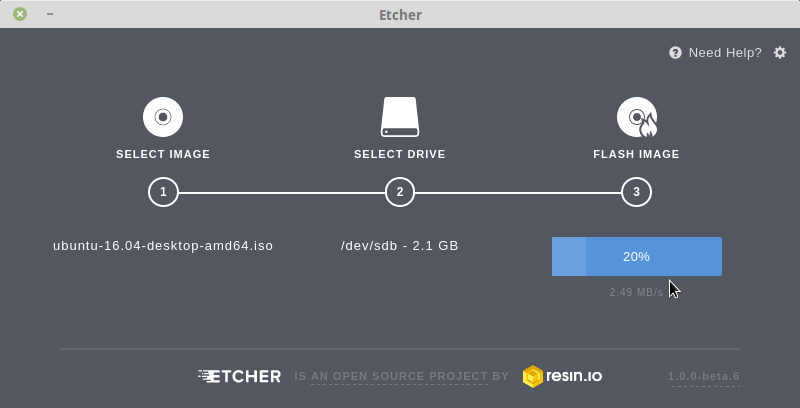Click the Flash Image flame icon
This screenshot has height=408, width=800.
(x=636, y=117)
